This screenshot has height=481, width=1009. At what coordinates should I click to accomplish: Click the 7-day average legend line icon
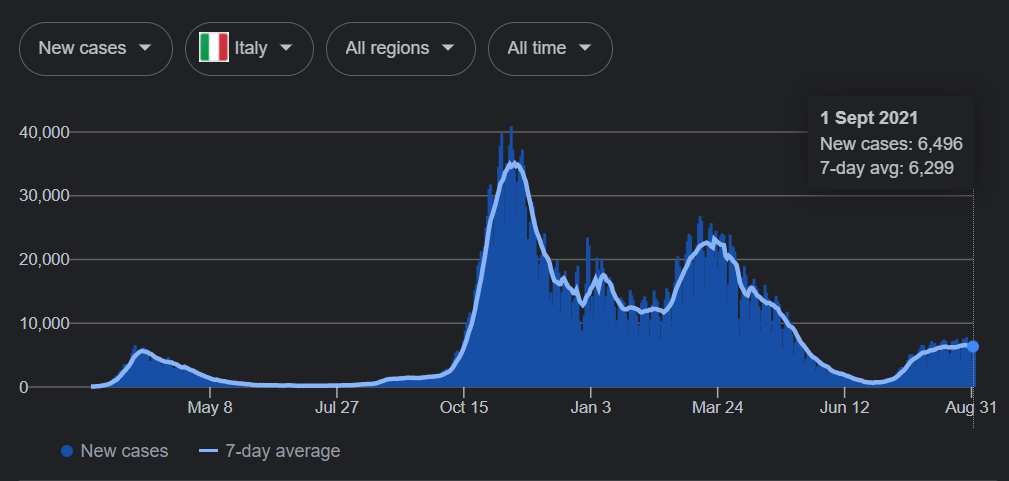click(208, 452)
